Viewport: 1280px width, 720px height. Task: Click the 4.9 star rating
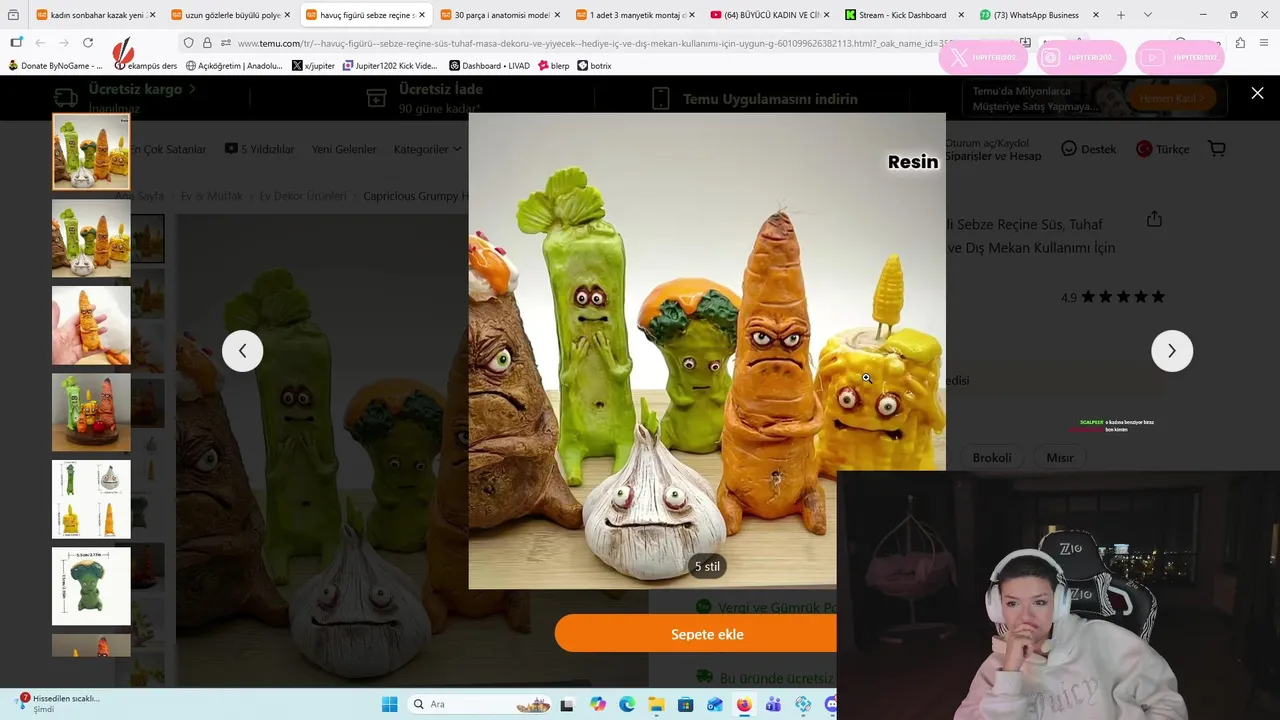1113,297
